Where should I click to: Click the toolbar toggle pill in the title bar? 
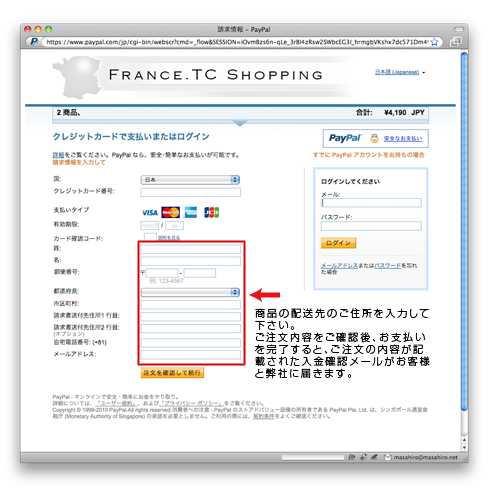coord(459,29)
